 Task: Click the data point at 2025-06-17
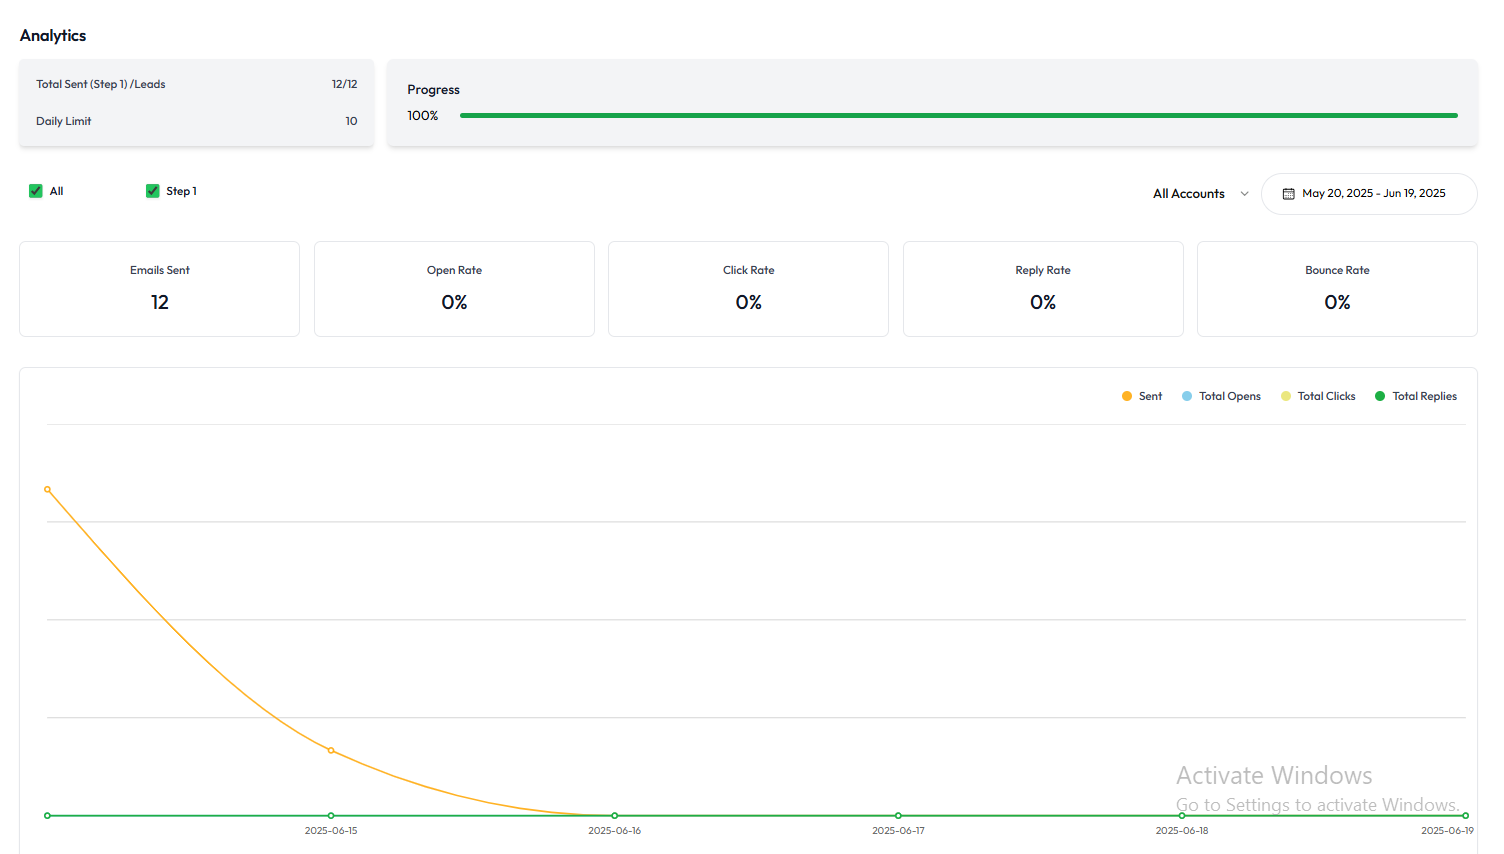[x=898, y=816]
